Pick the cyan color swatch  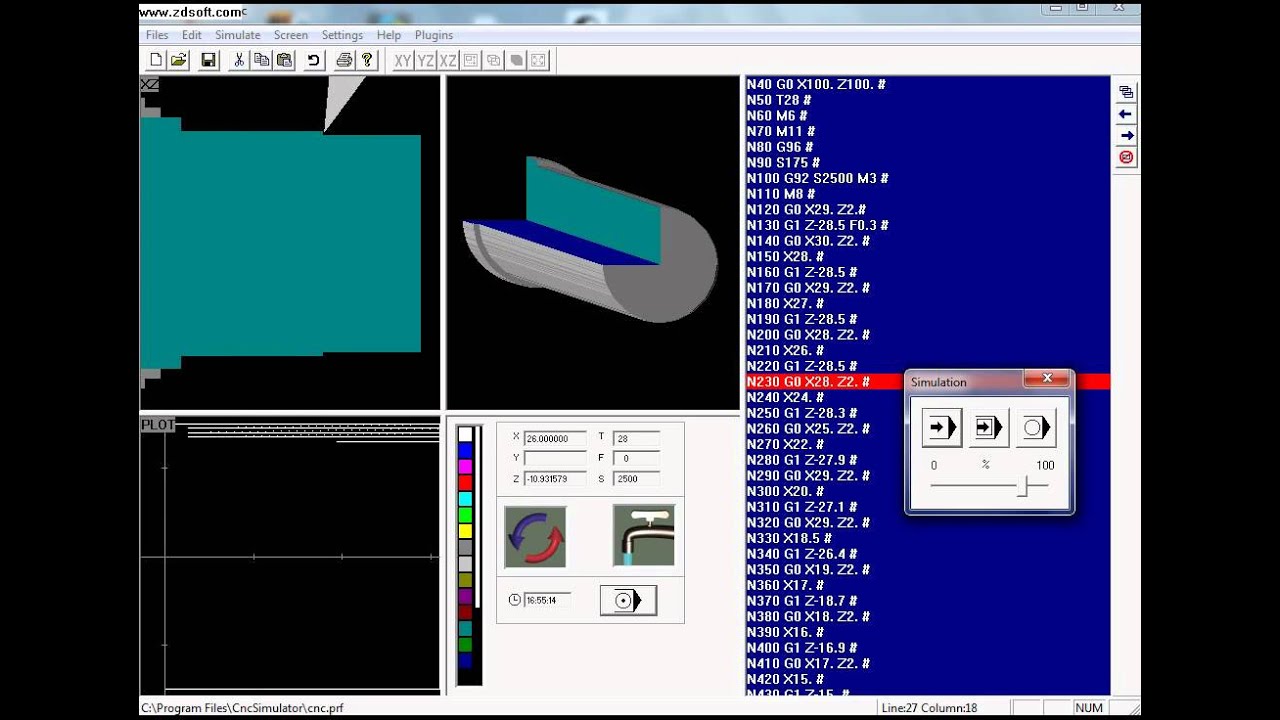pyautogui.click(x=465, y=499)
